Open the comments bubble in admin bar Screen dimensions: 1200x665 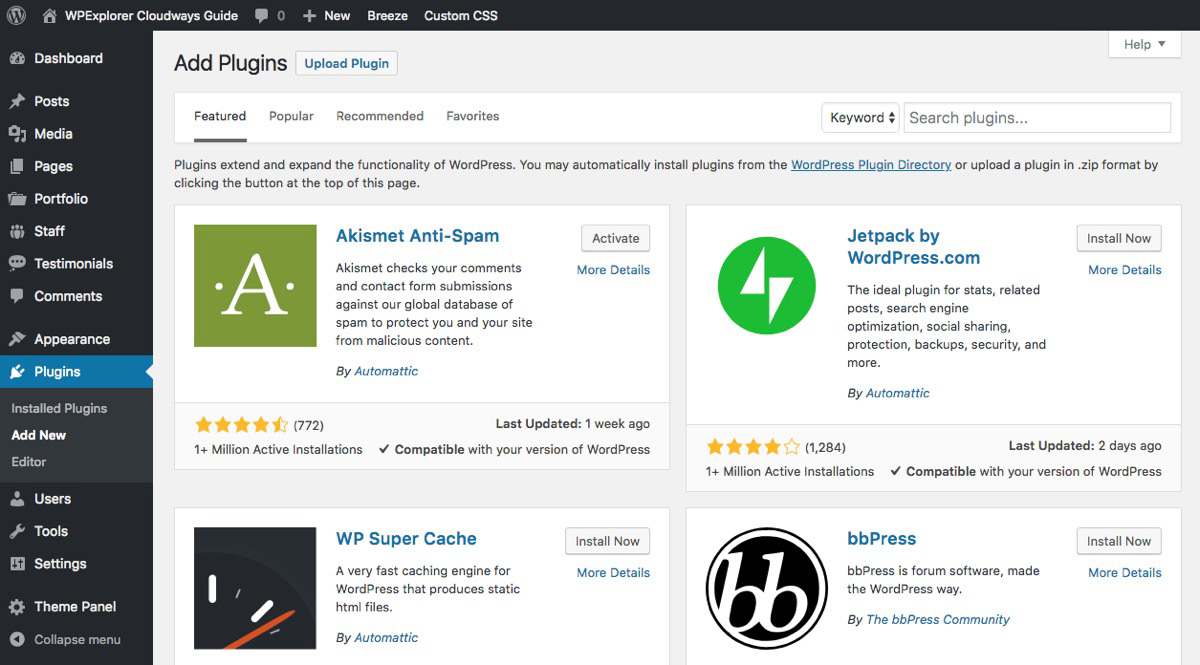coord(261,16)
